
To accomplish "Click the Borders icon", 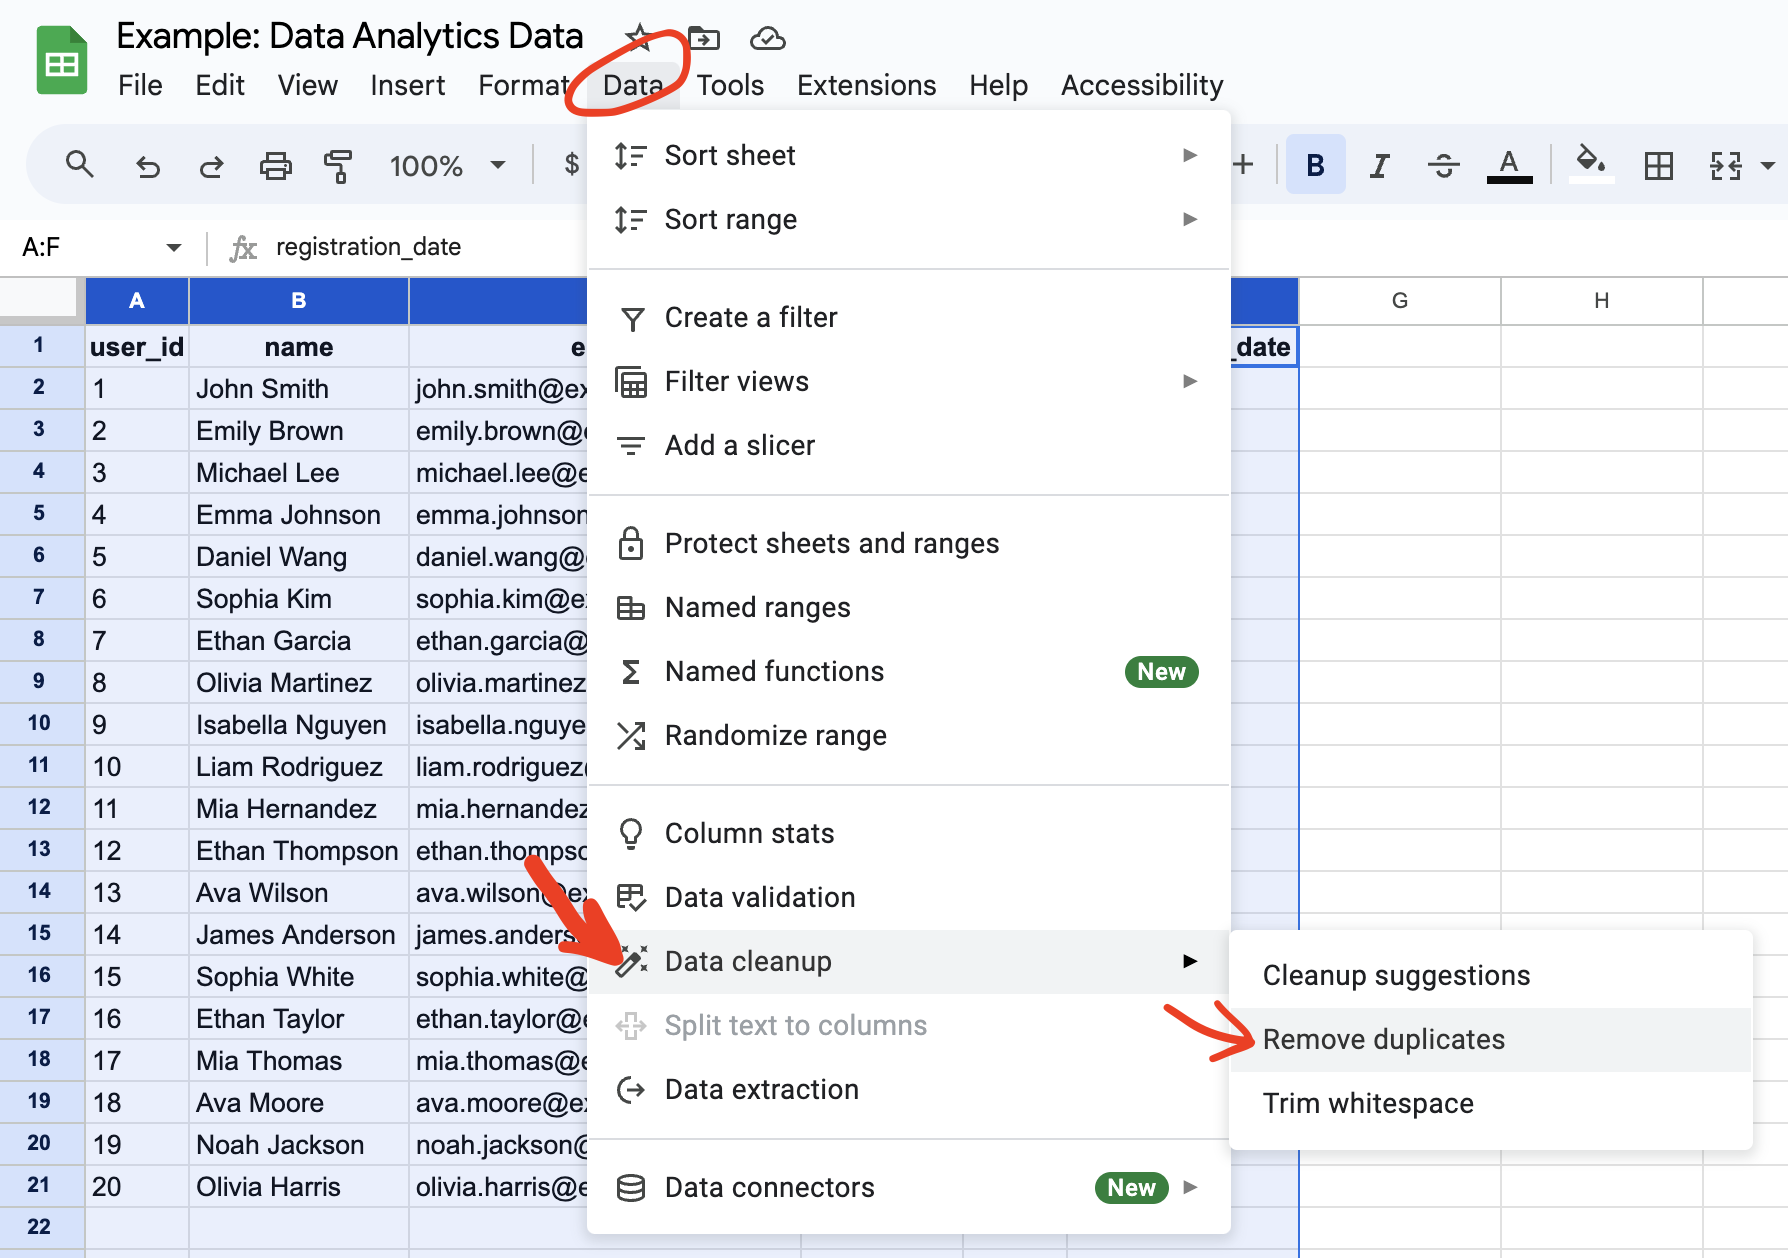I will click(1659, 164).
